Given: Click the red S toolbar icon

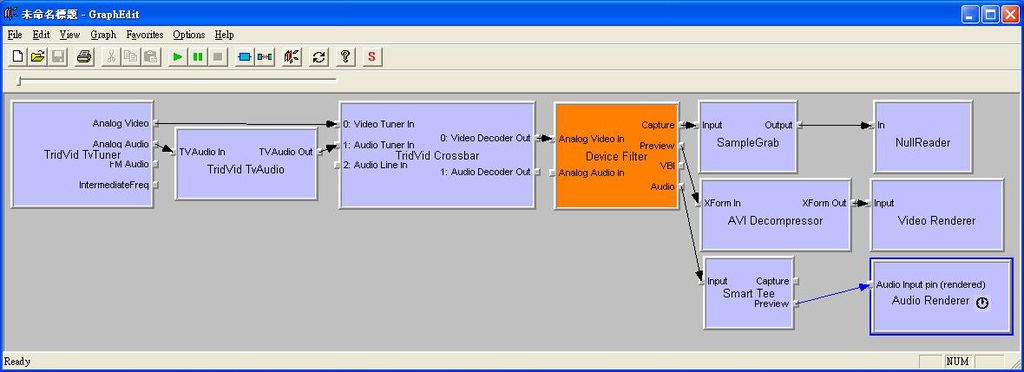Looking at the screenshot, I should click(x=372, y=57).
